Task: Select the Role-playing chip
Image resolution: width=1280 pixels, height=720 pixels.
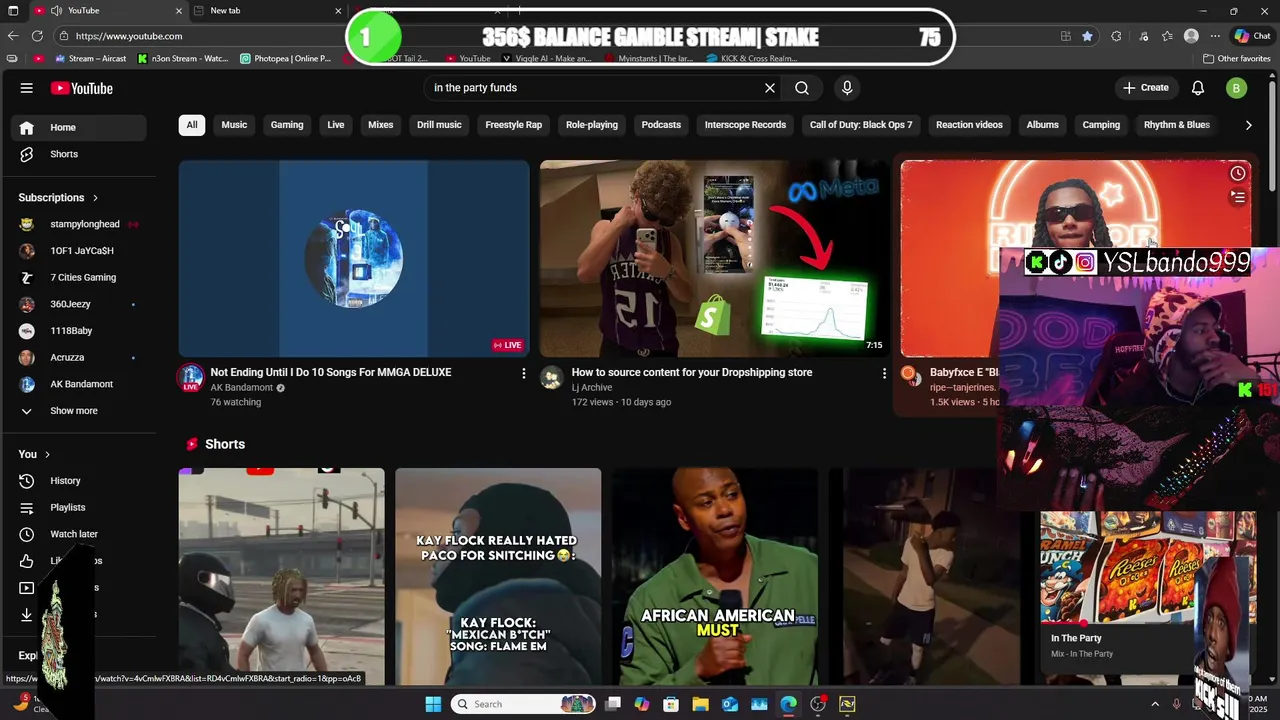Action: [x=592, y=125]
